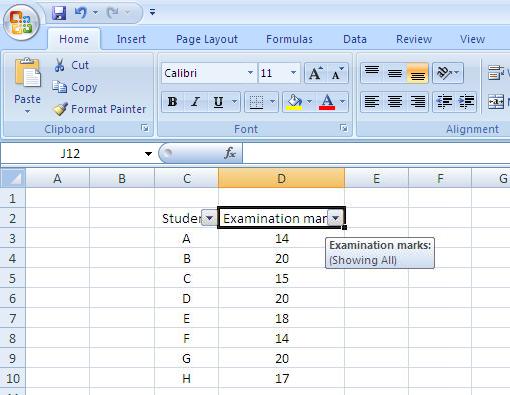Click the Save icon in quick access toolbar

[59, 13]
